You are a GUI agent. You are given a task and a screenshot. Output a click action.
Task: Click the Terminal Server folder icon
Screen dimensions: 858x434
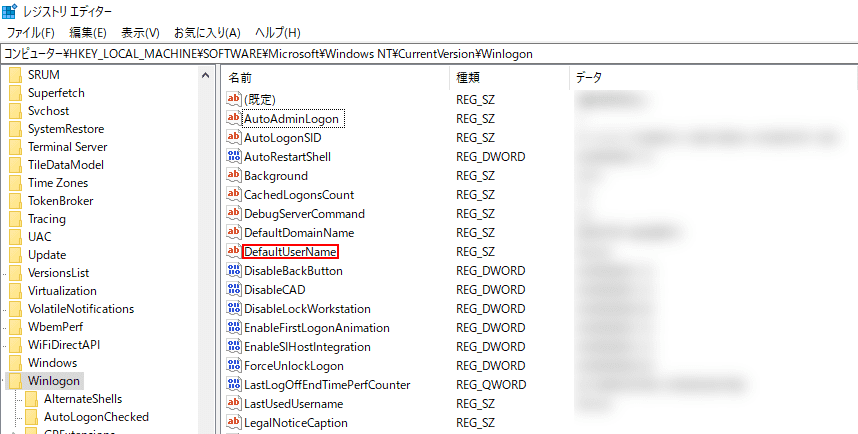pos(16,147)
